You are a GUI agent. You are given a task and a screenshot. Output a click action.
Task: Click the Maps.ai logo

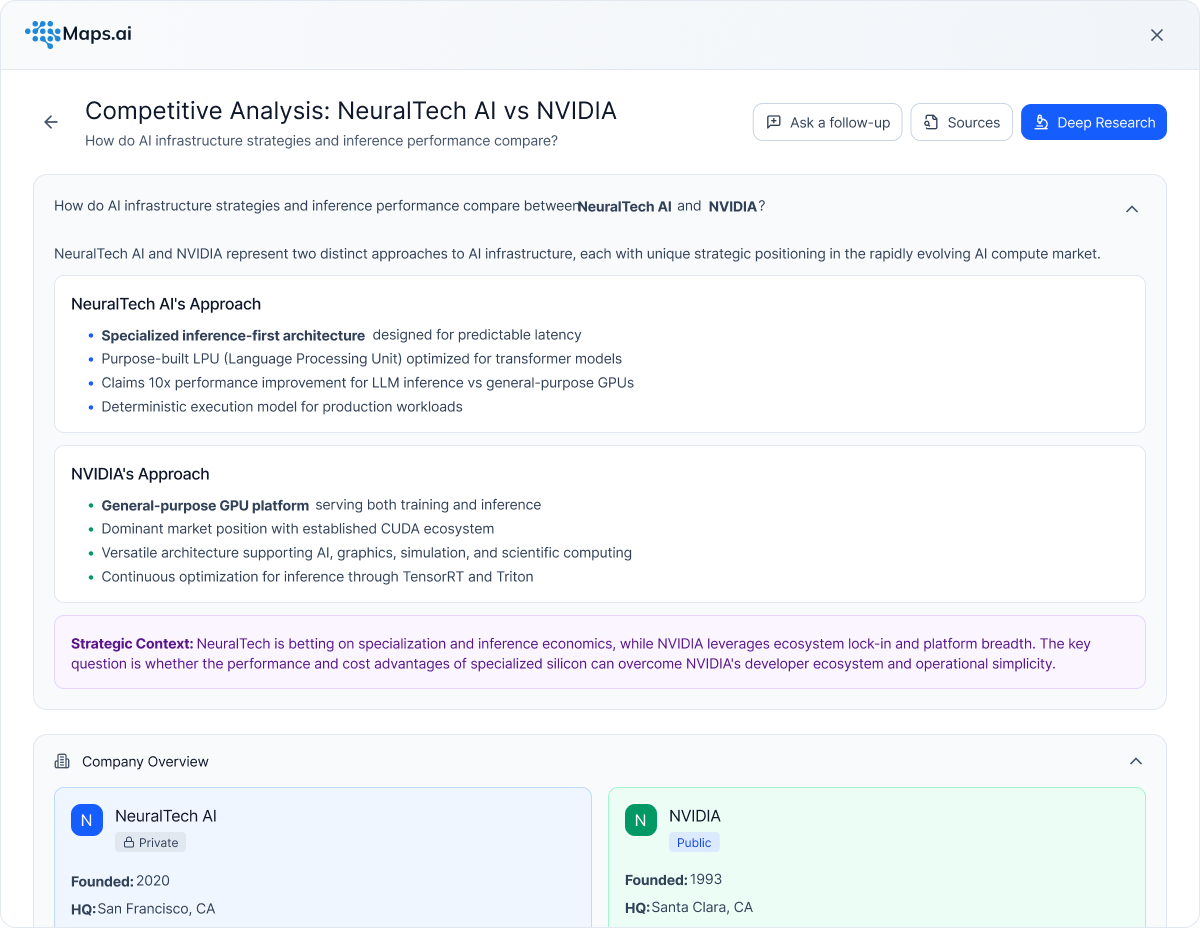(x=78, y=34)
